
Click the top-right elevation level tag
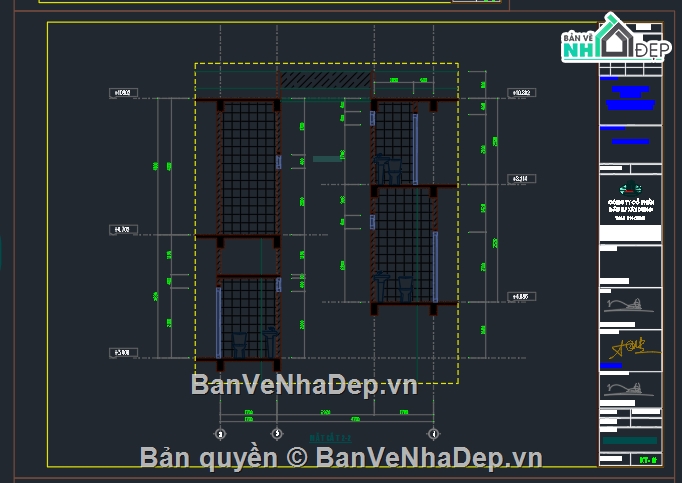(x=522, y=92)
